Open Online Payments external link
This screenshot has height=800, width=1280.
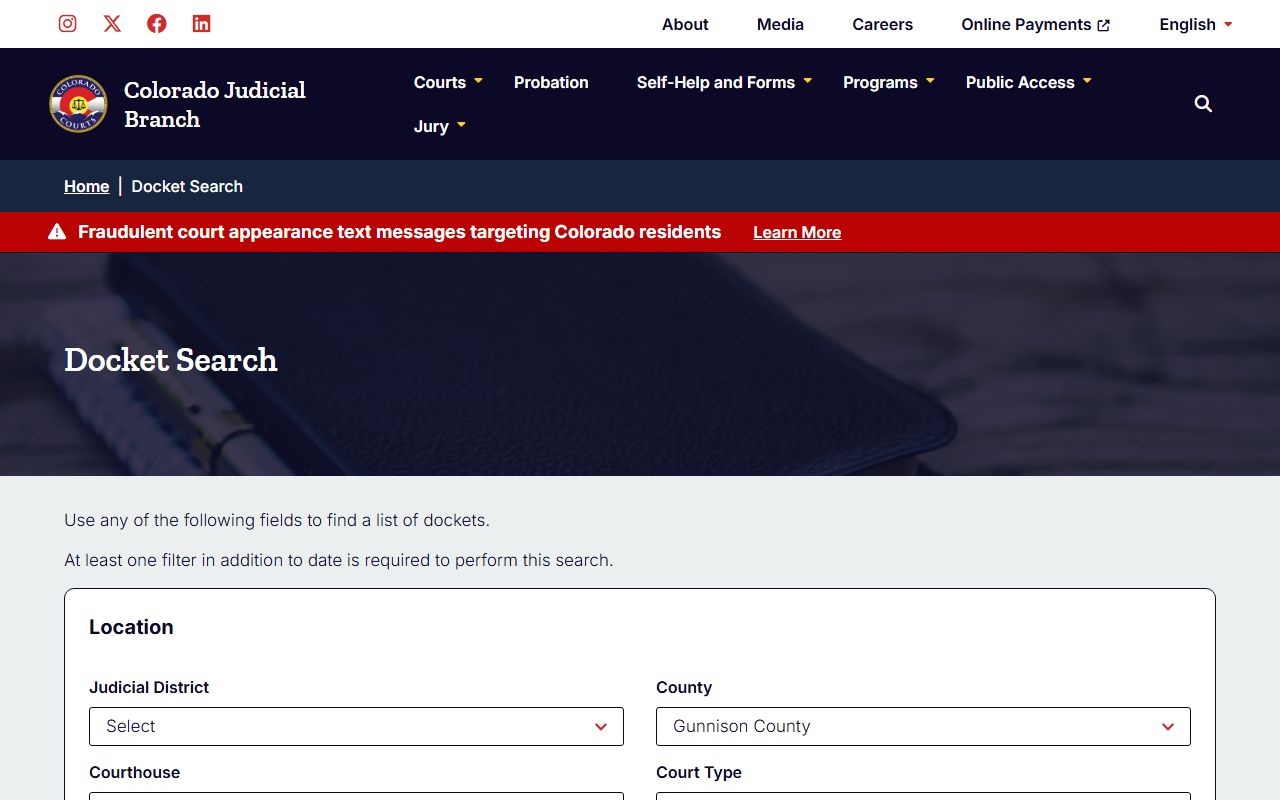pyautogui.click(x=1035, y=24)
